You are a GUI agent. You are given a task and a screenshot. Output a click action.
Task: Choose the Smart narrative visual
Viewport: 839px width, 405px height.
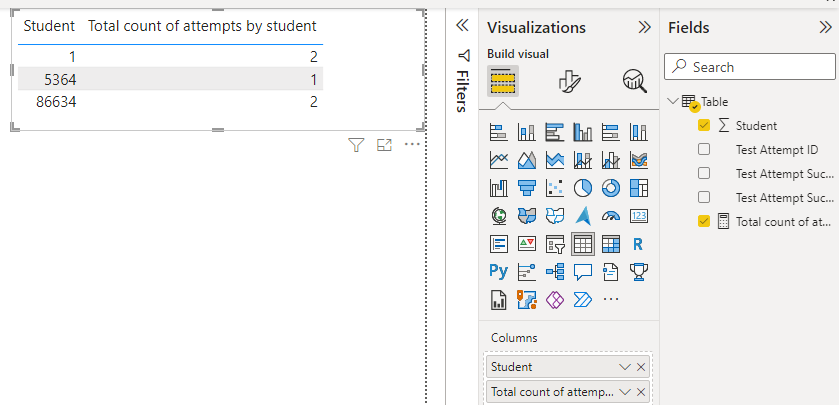(611, 272)
